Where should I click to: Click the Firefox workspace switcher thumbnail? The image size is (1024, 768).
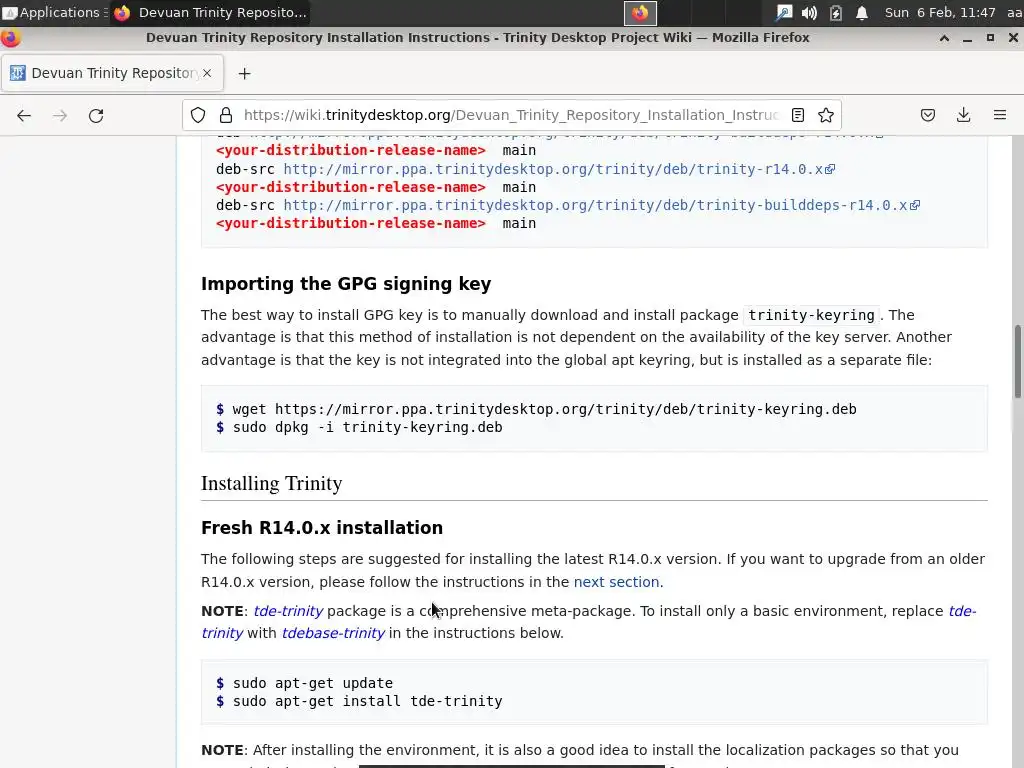click(x=640, y=13)
